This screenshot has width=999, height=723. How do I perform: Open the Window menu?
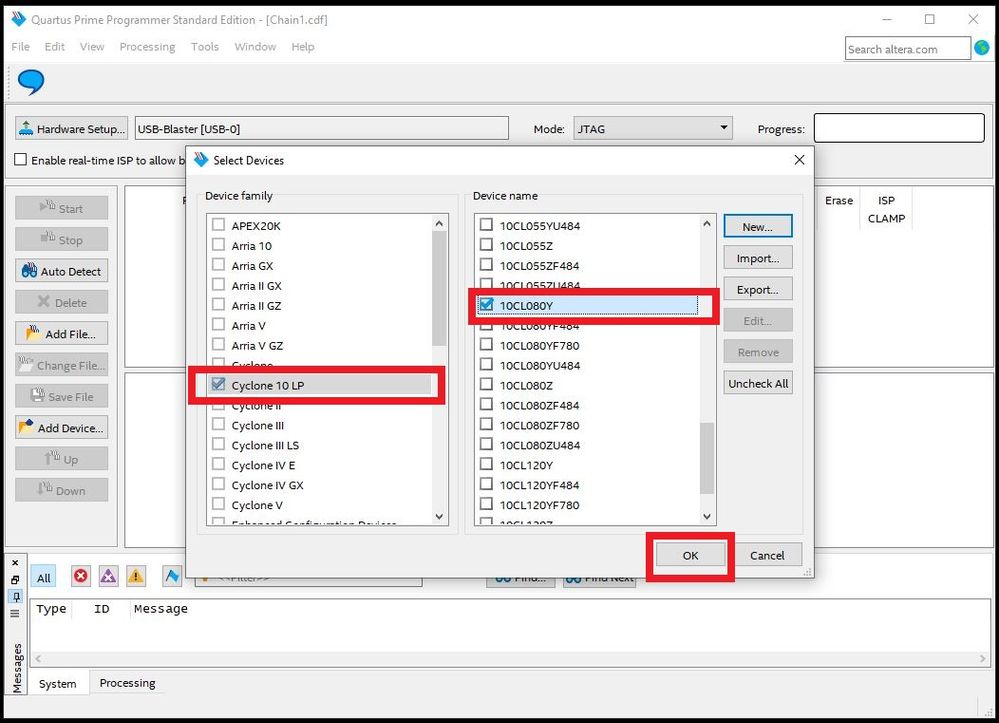pyautogui.click(x=255, y=47)
